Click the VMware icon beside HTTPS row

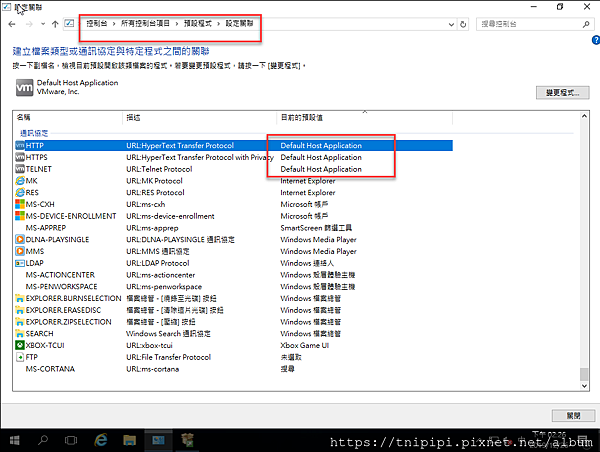(x=20, y=157)
